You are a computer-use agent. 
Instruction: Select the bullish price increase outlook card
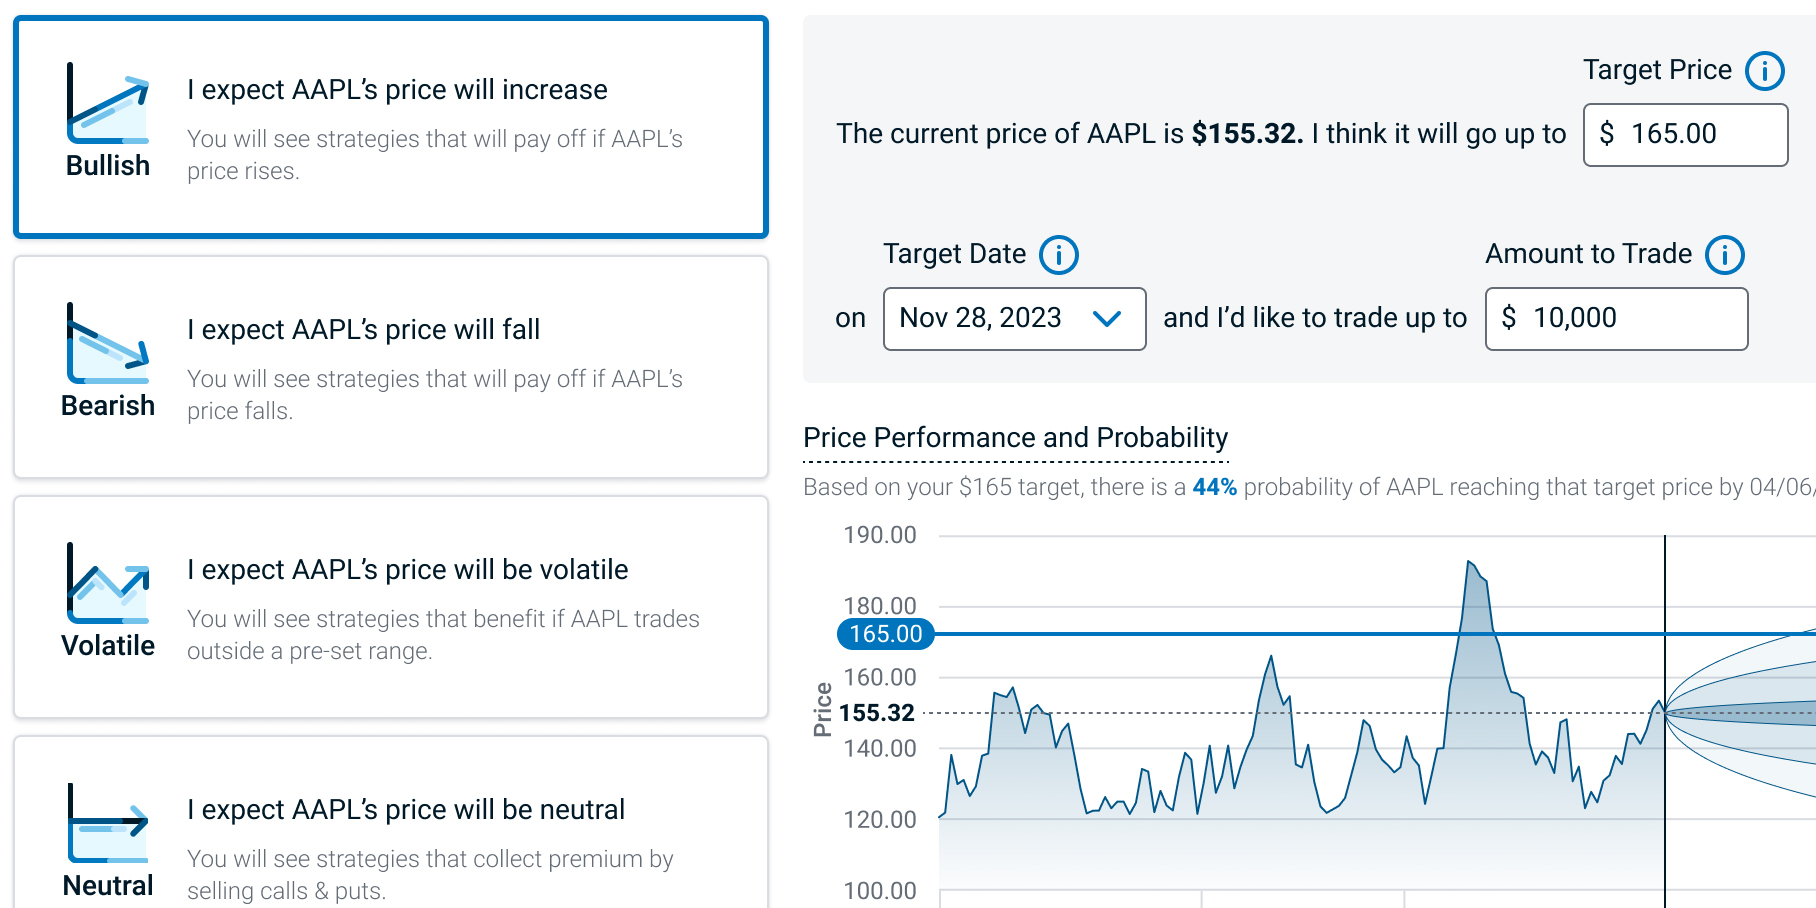(x=391, y=128)
